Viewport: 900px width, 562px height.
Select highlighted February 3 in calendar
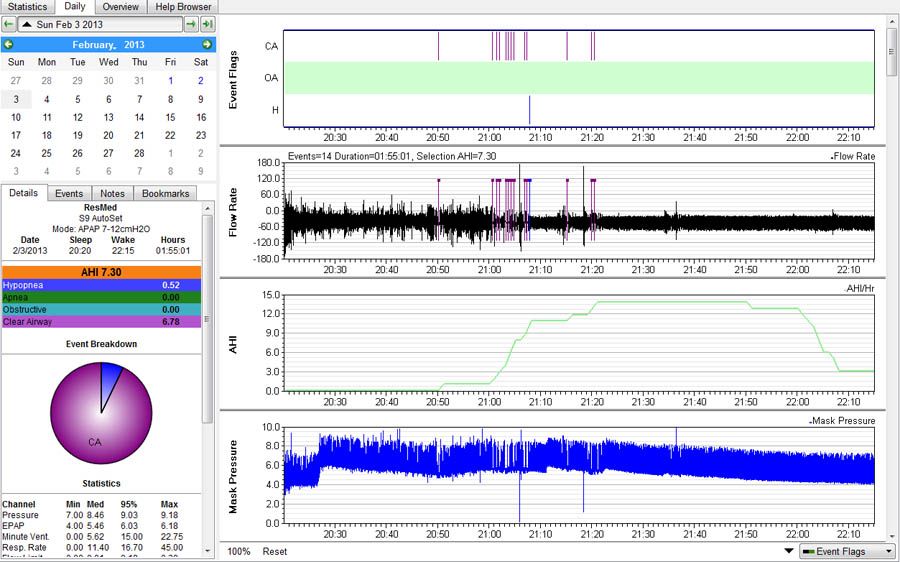(x=15, y=99)
